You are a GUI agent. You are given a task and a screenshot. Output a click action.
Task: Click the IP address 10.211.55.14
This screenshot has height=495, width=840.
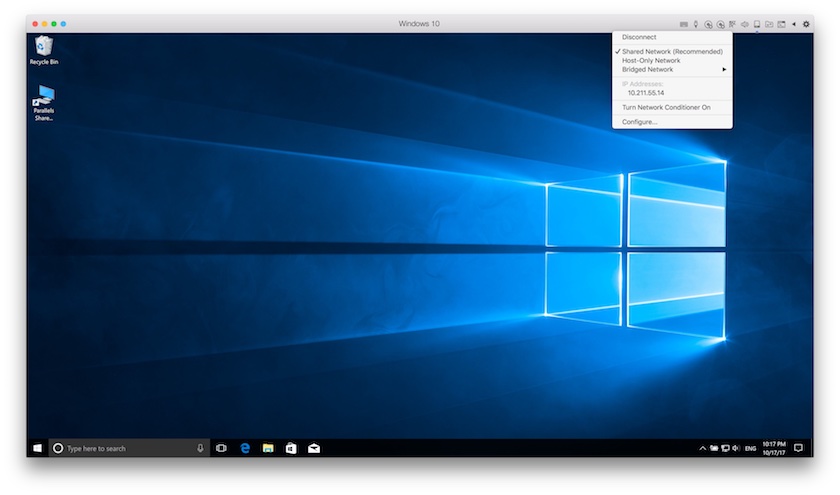pyautogui.click(x=646, y=93)
